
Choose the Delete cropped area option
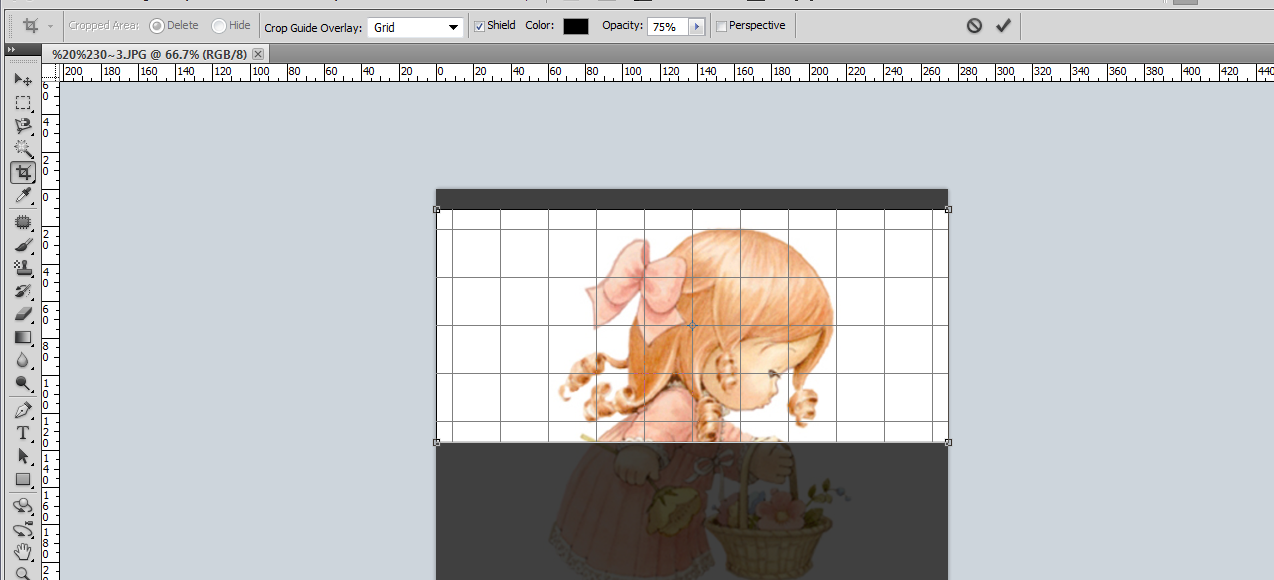174,26
